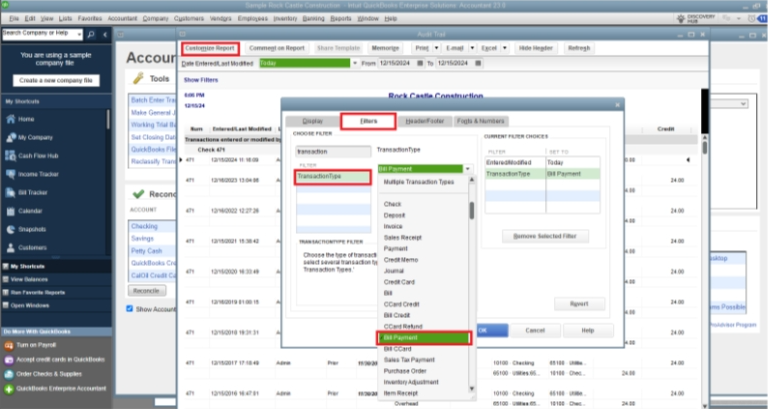The height and width of the screenshot is (409, 768).
Task: Open Open Windows in sidebar
Action: coord(29,306)
